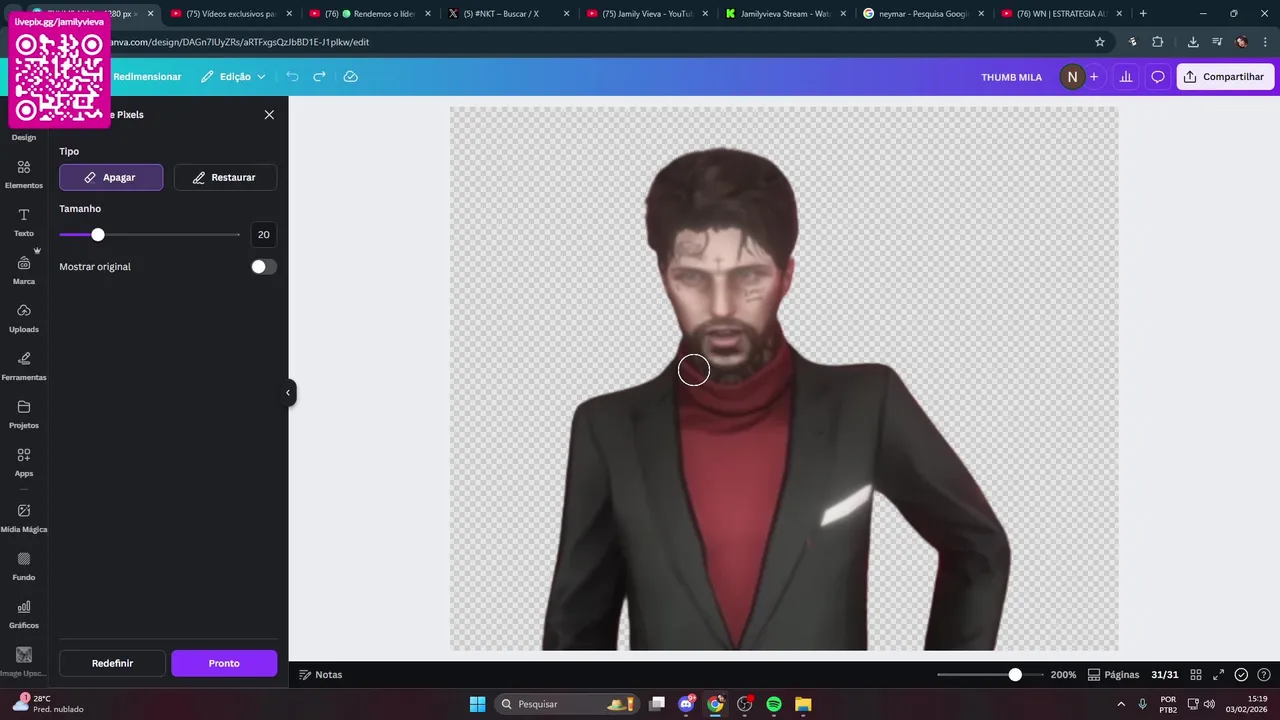Image resolution: width=1280 pixels, height=720 pixels.
Task: Collapse the side panel with the arrow handle
Action: [x=288, y=393]
